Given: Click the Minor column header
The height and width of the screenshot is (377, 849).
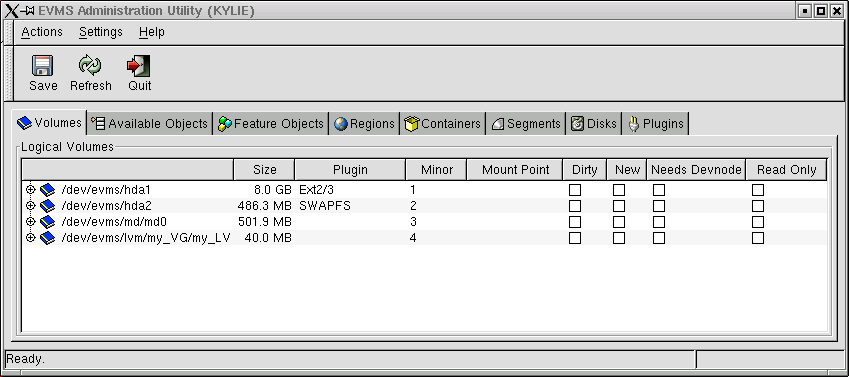Looking at the screenshot, I should 436,170.
